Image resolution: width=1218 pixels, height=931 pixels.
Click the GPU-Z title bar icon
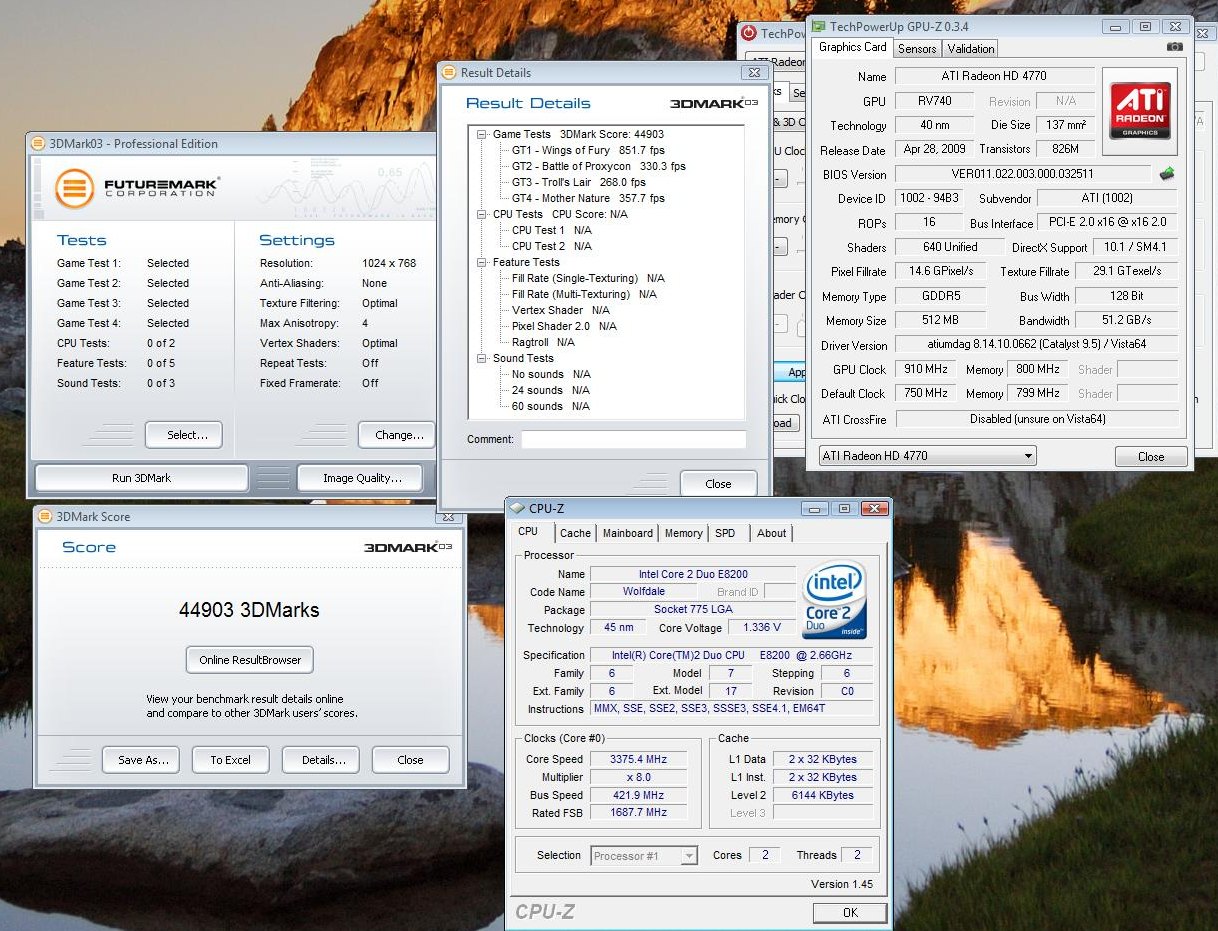(818, 26)
